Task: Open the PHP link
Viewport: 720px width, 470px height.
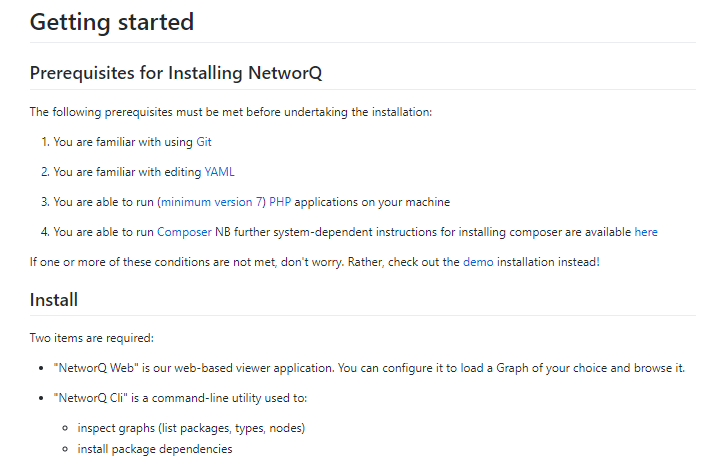Action: pos(280,202)
